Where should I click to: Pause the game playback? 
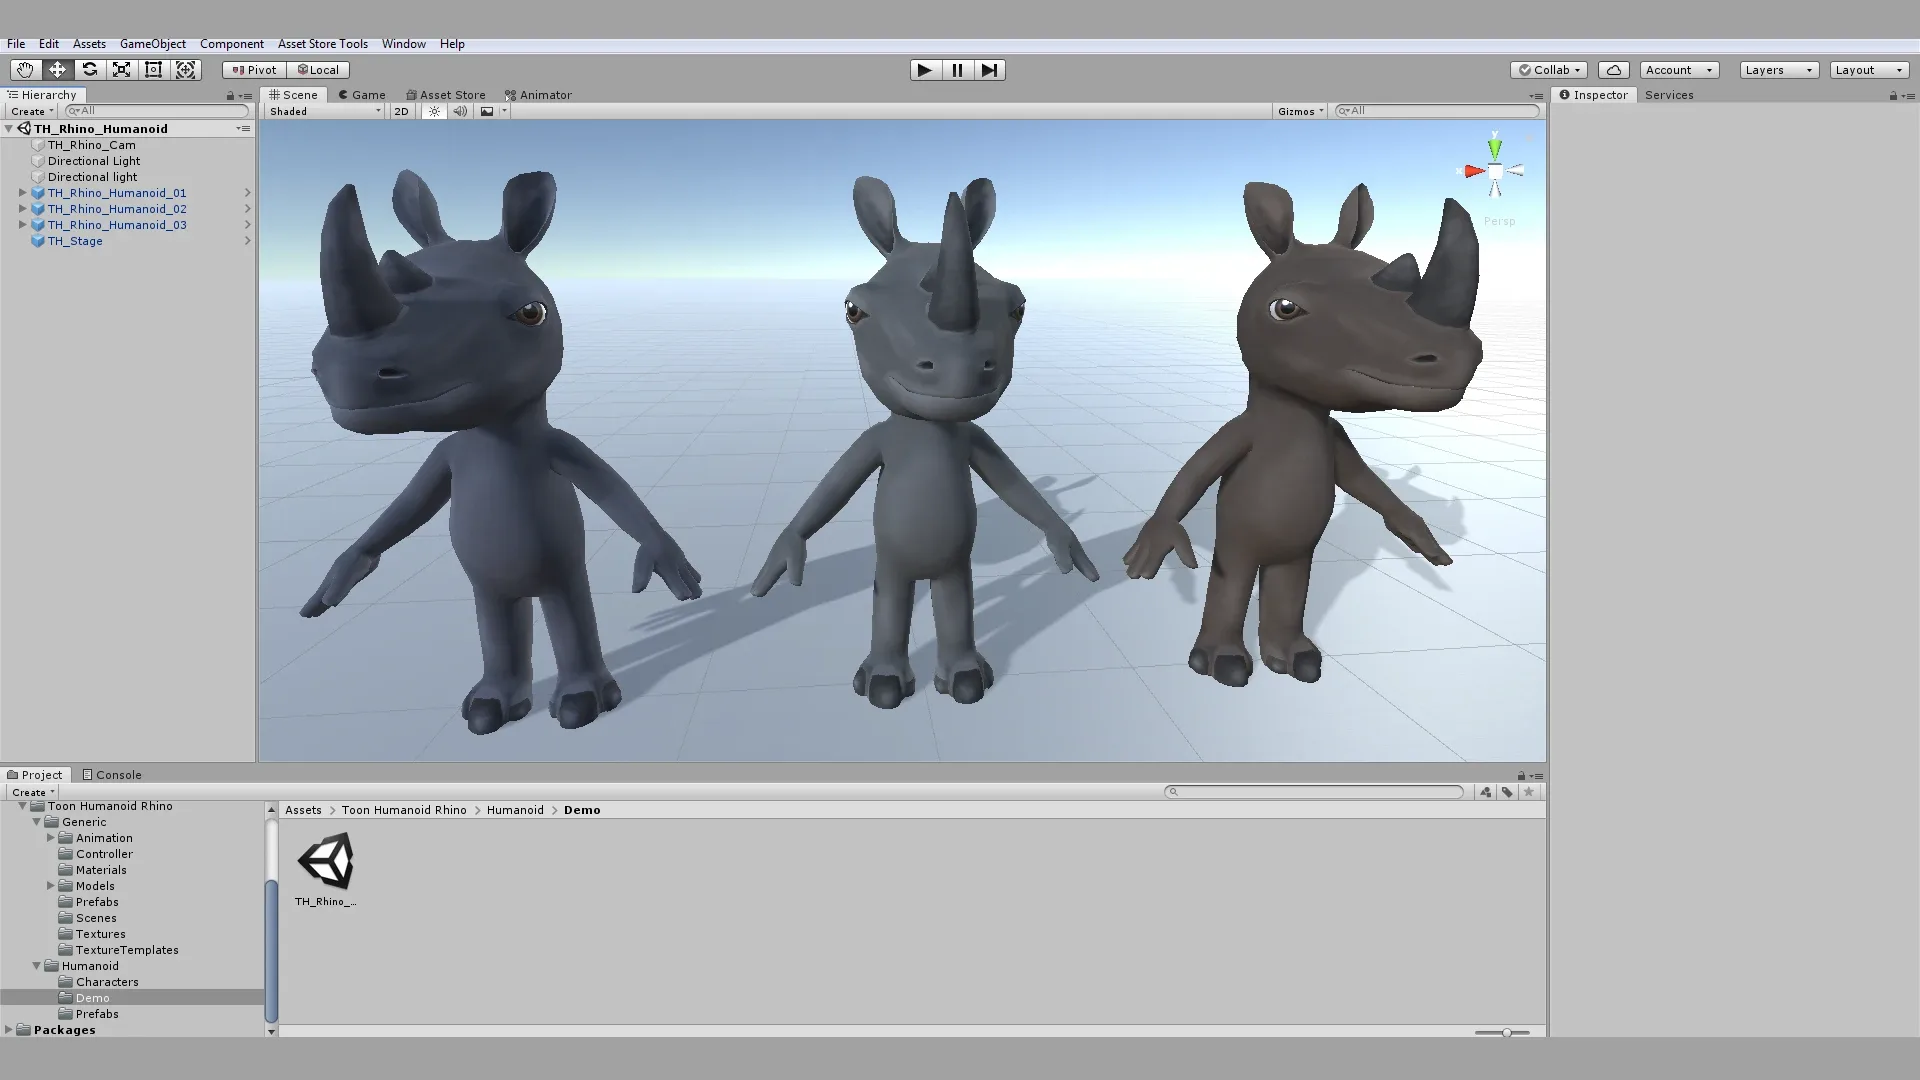957,70
